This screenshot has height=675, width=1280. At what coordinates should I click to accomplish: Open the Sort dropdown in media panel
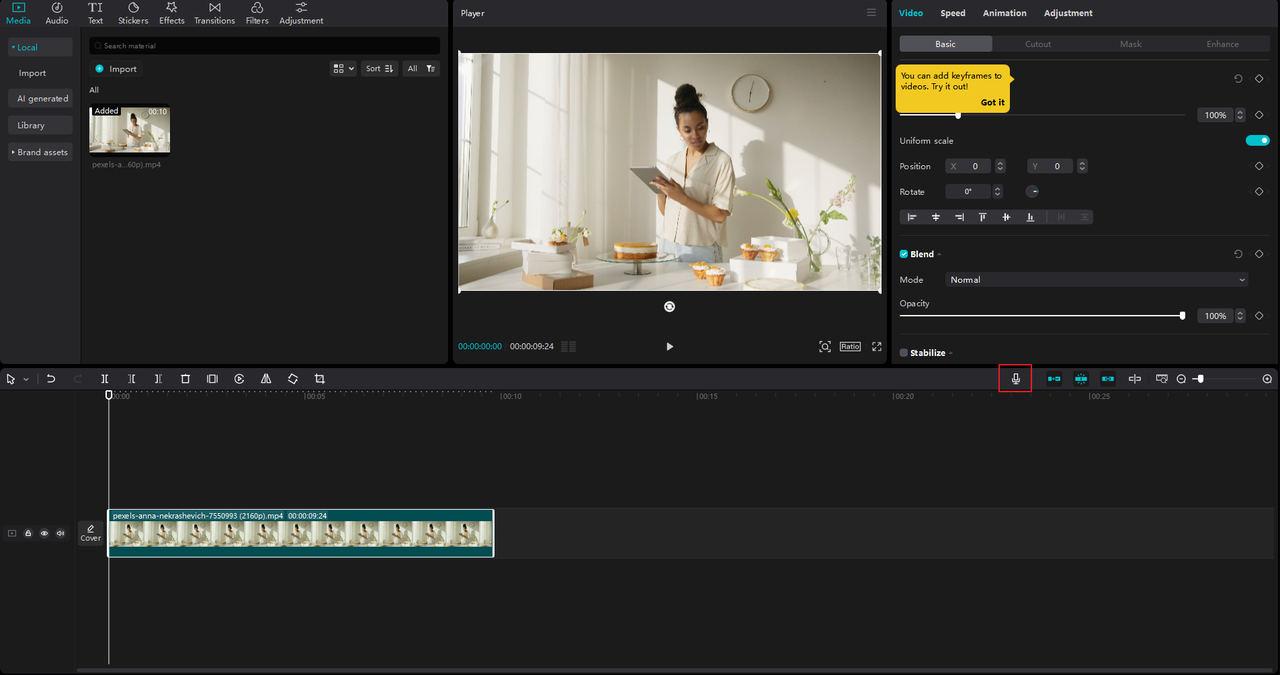380,68
